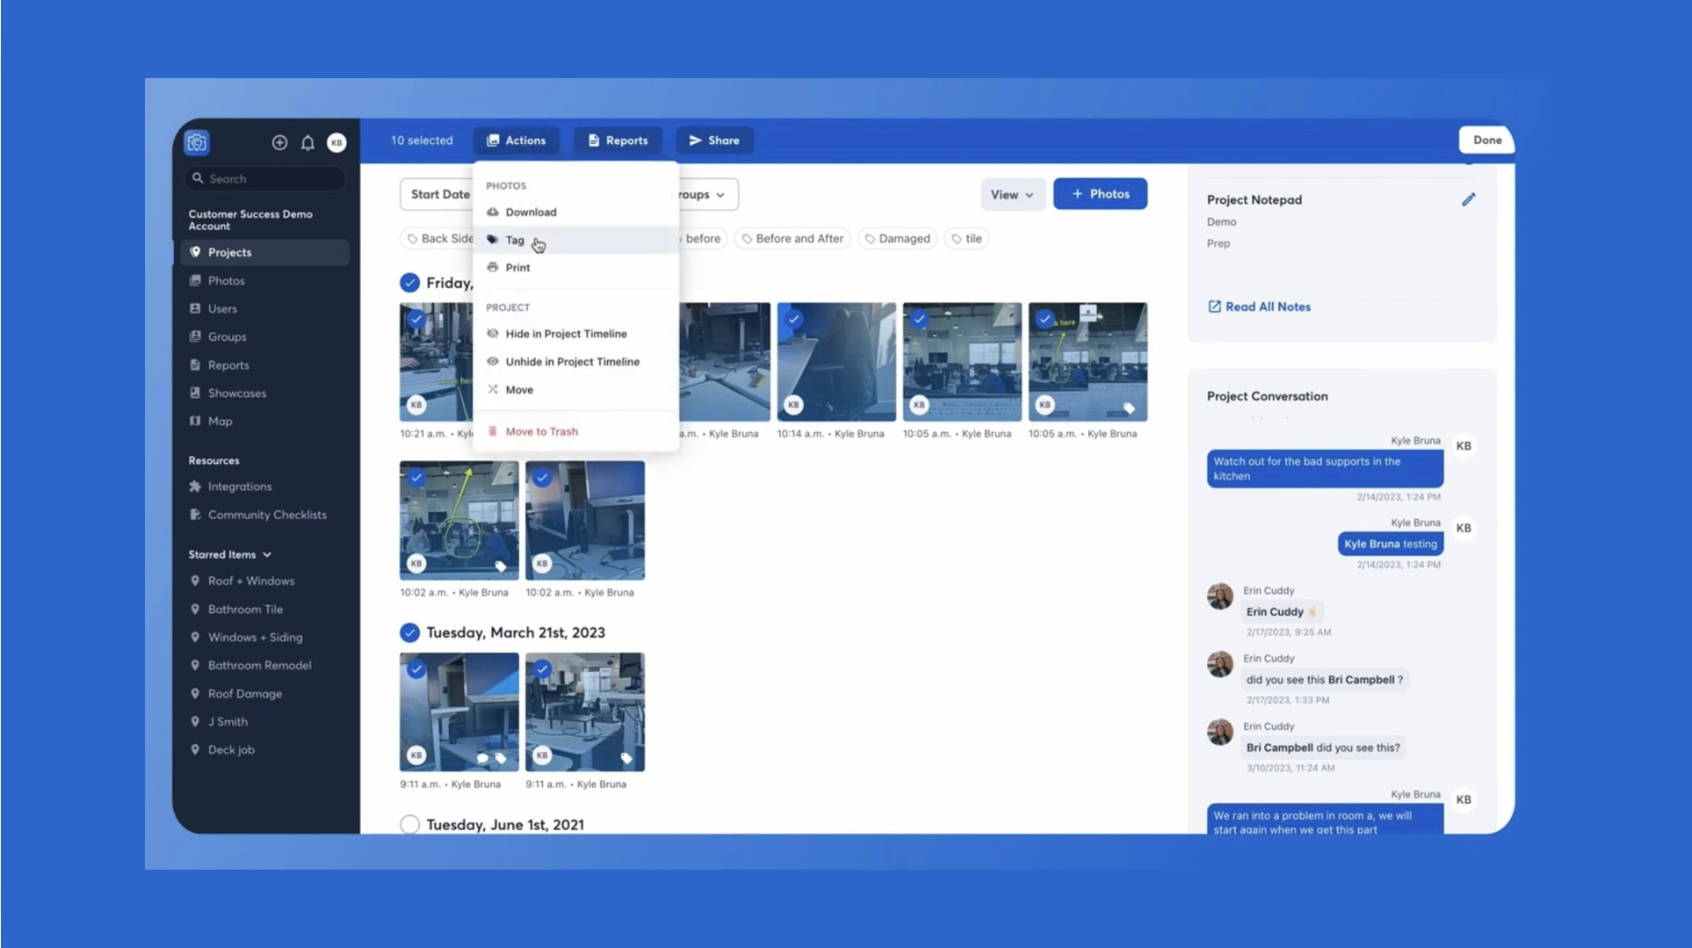Viewport: 1692px width, 948px height.
Task: Click the Start Date input field
Action: click(441, 194)
